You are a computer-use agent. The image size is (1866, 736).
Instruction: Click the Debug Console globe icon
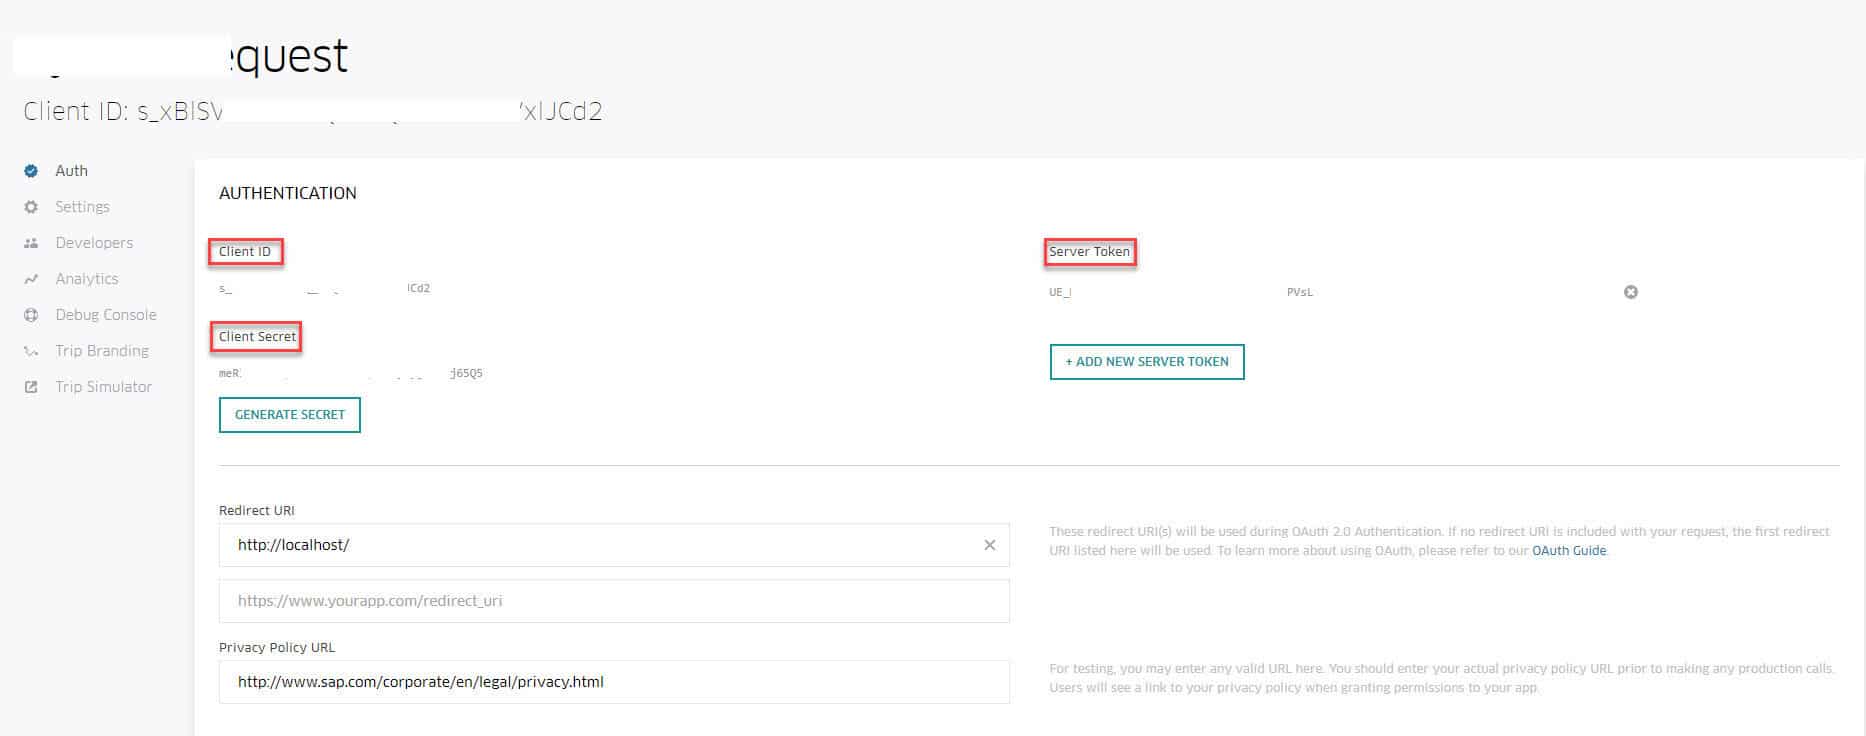click(31, 315)
